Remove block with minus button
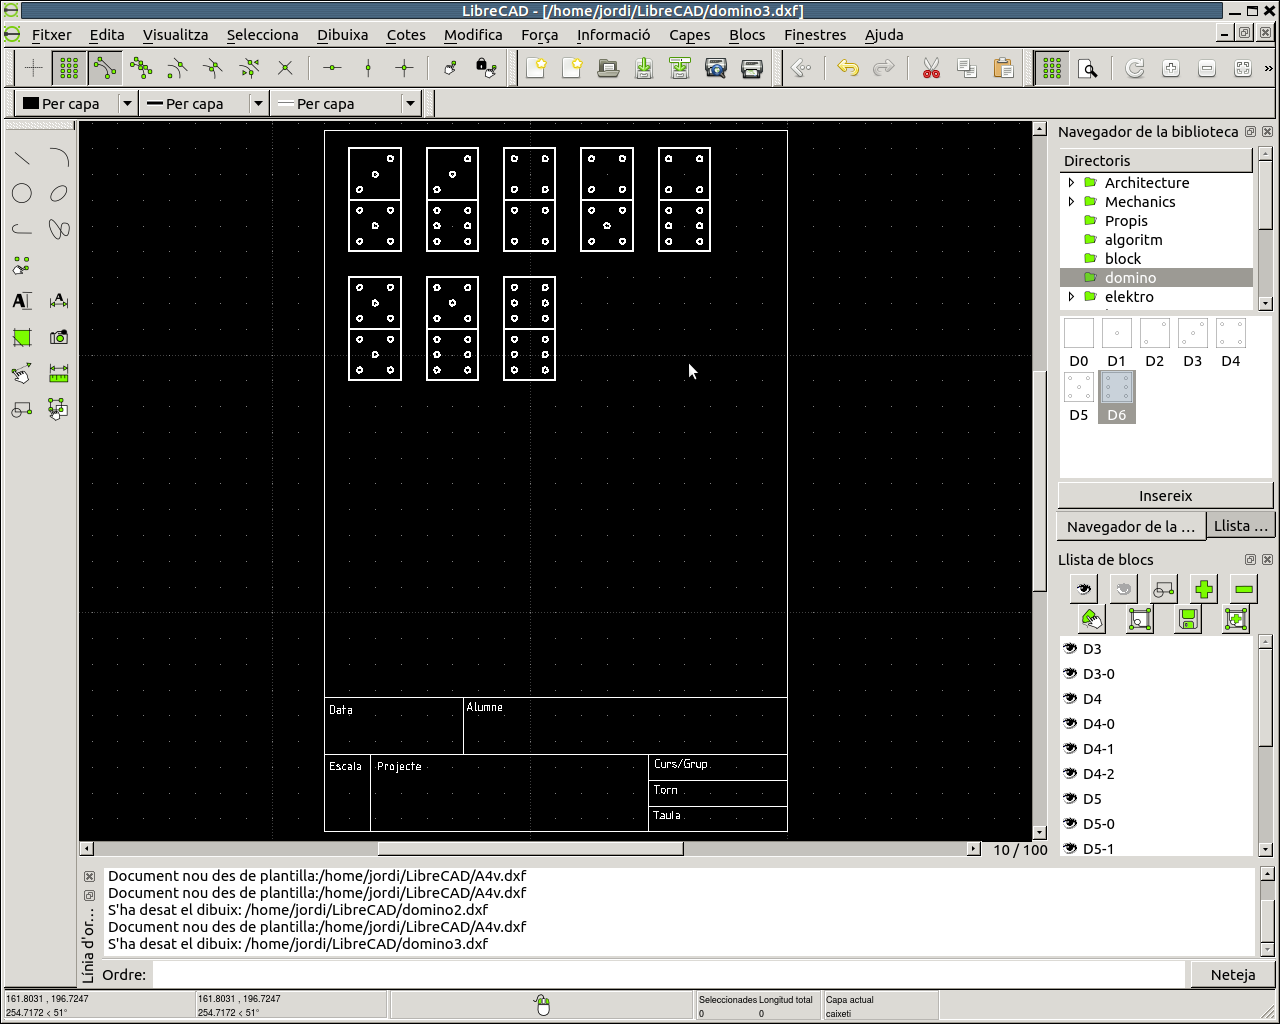Viewport: 1280px width, 1024px height. click(x=1244, y=589)
